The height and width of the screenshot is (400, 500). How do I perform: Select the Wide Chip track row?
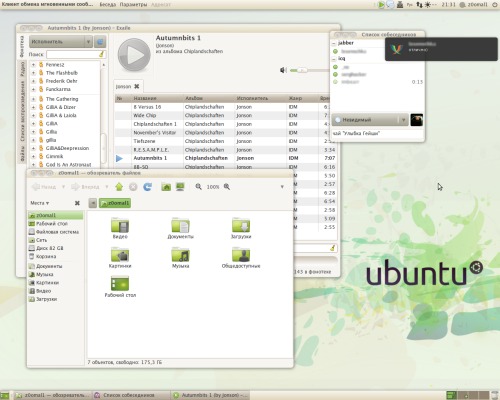pos(225,115)
